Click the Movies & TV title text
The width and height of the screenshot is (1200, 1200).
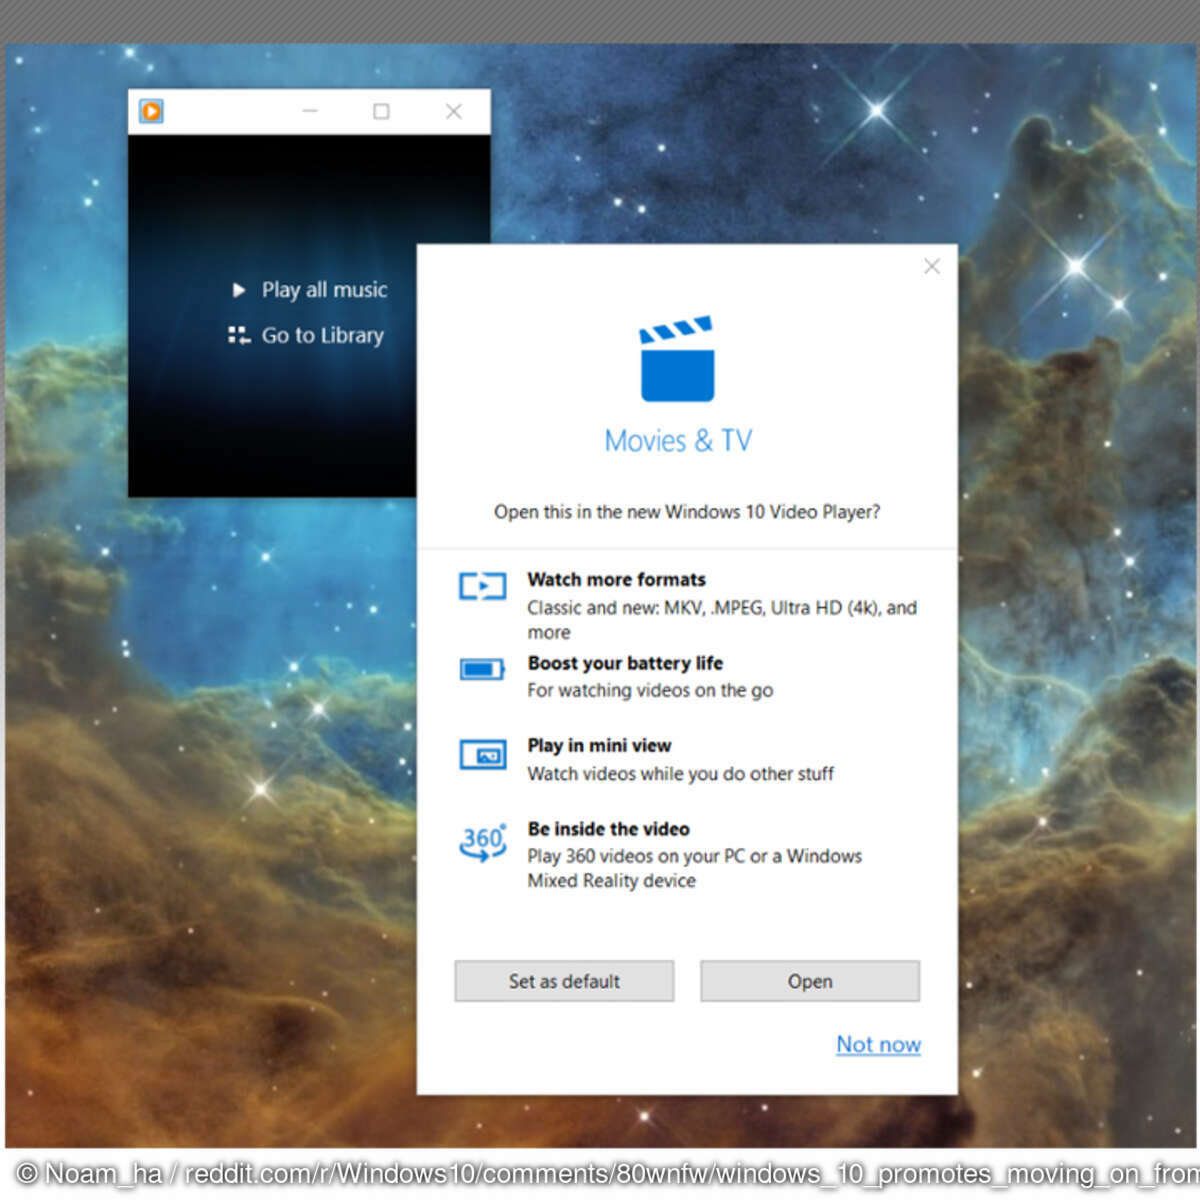[x=677, y=440]
